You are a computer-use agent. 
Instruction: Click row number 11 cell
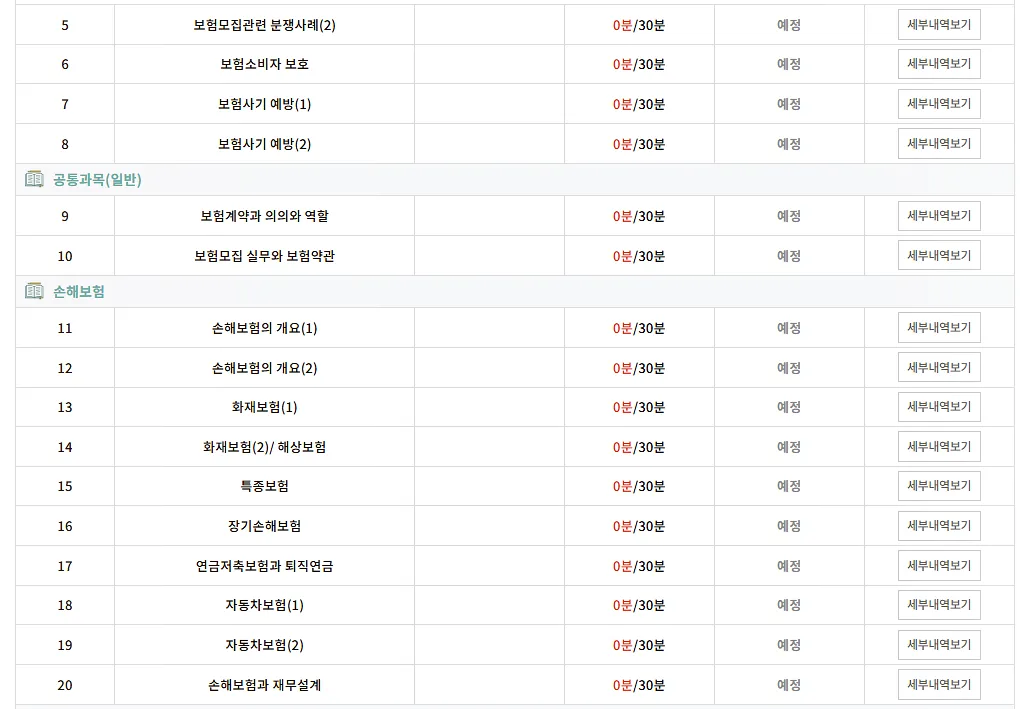click(x=64, y=327)
